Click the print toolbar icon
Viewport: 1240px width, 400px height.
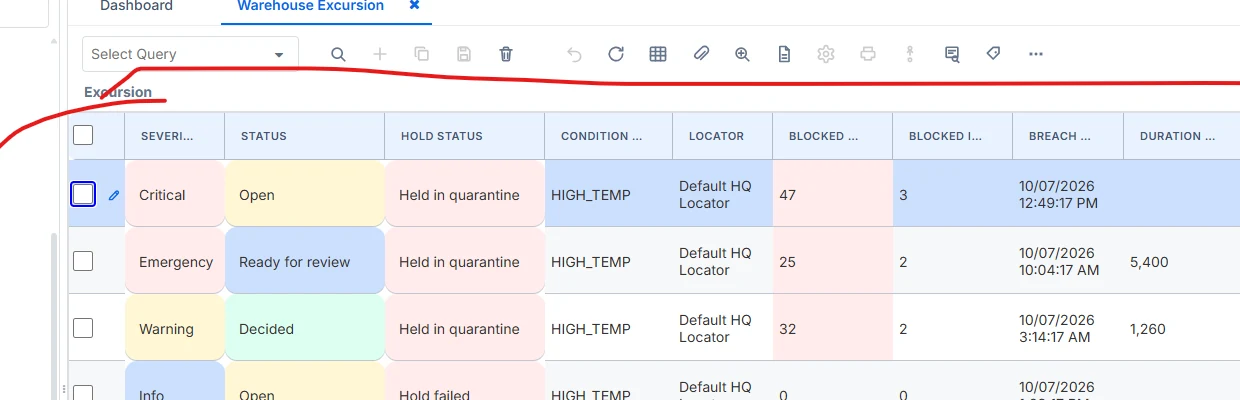coord(868,54)
